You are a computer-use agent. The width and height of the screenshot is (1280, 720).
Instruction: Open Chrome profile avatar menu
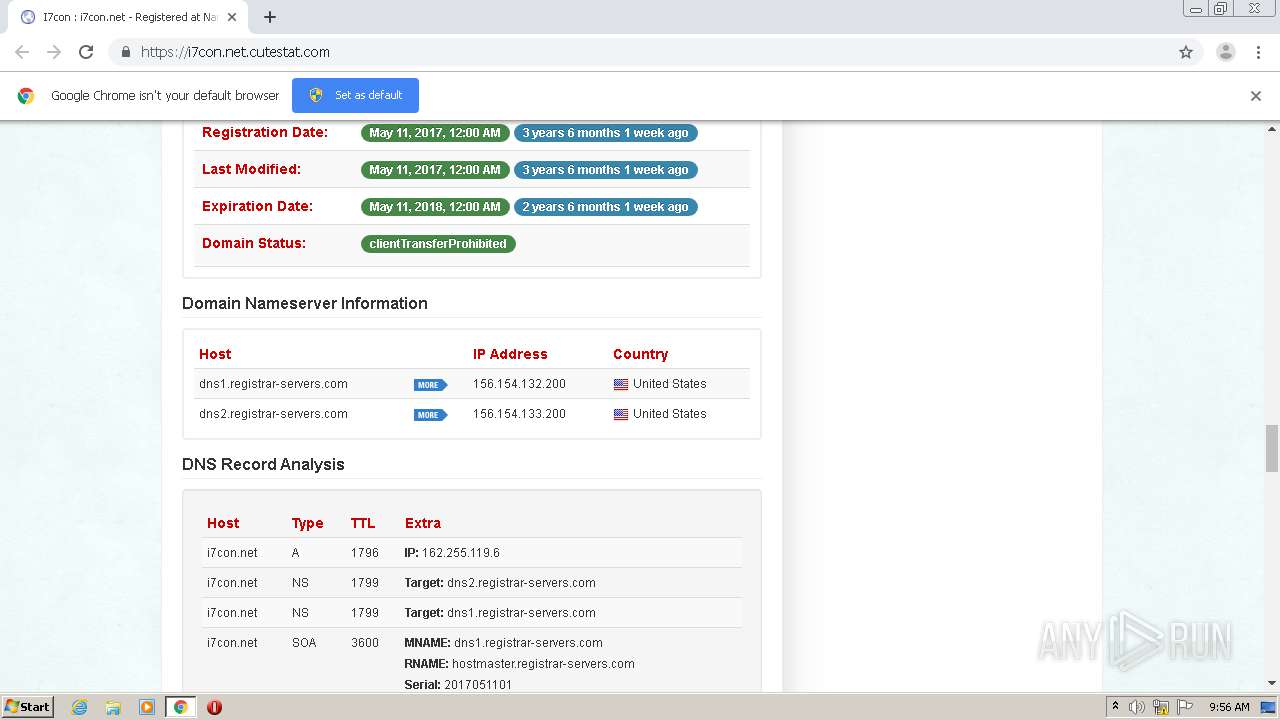(x=1225, y=52)
